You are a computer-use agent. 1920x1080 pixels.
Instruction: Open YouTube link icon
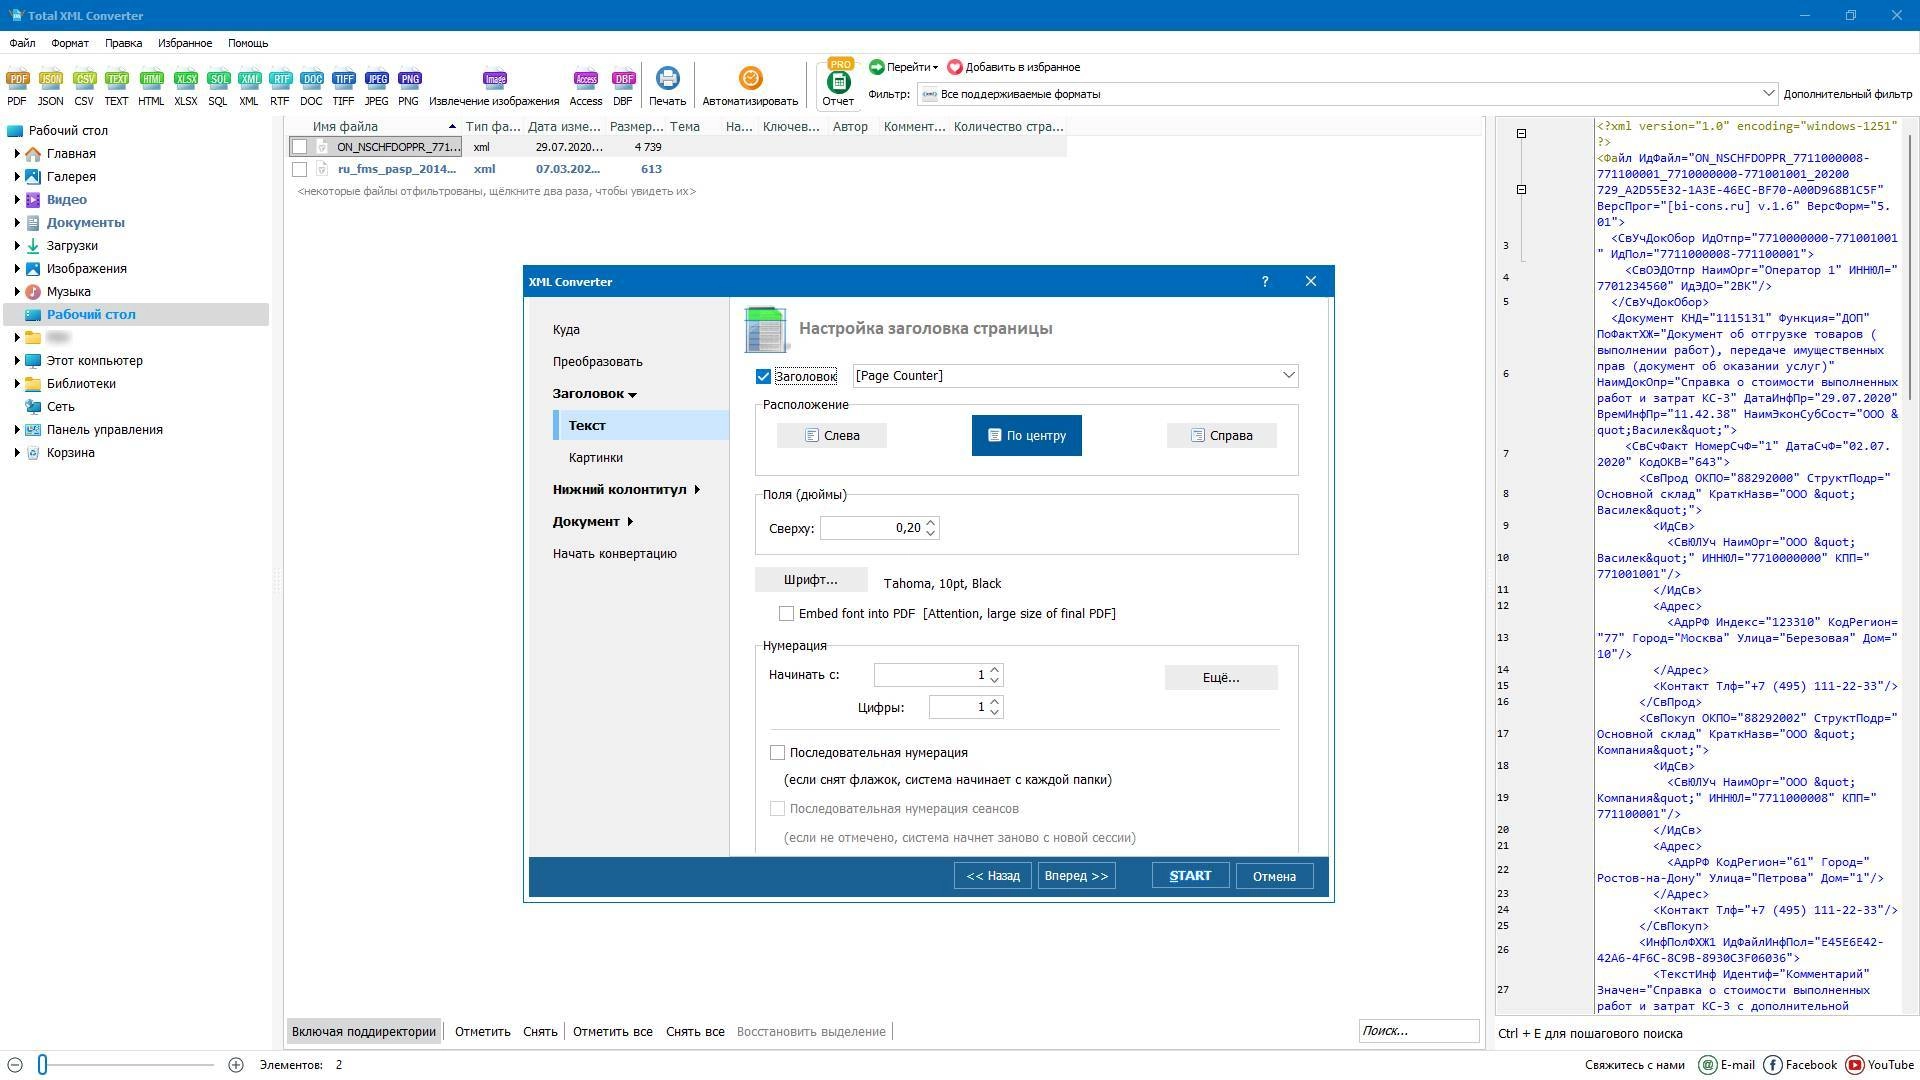pyautogui.click(x=1855, y=1065)
